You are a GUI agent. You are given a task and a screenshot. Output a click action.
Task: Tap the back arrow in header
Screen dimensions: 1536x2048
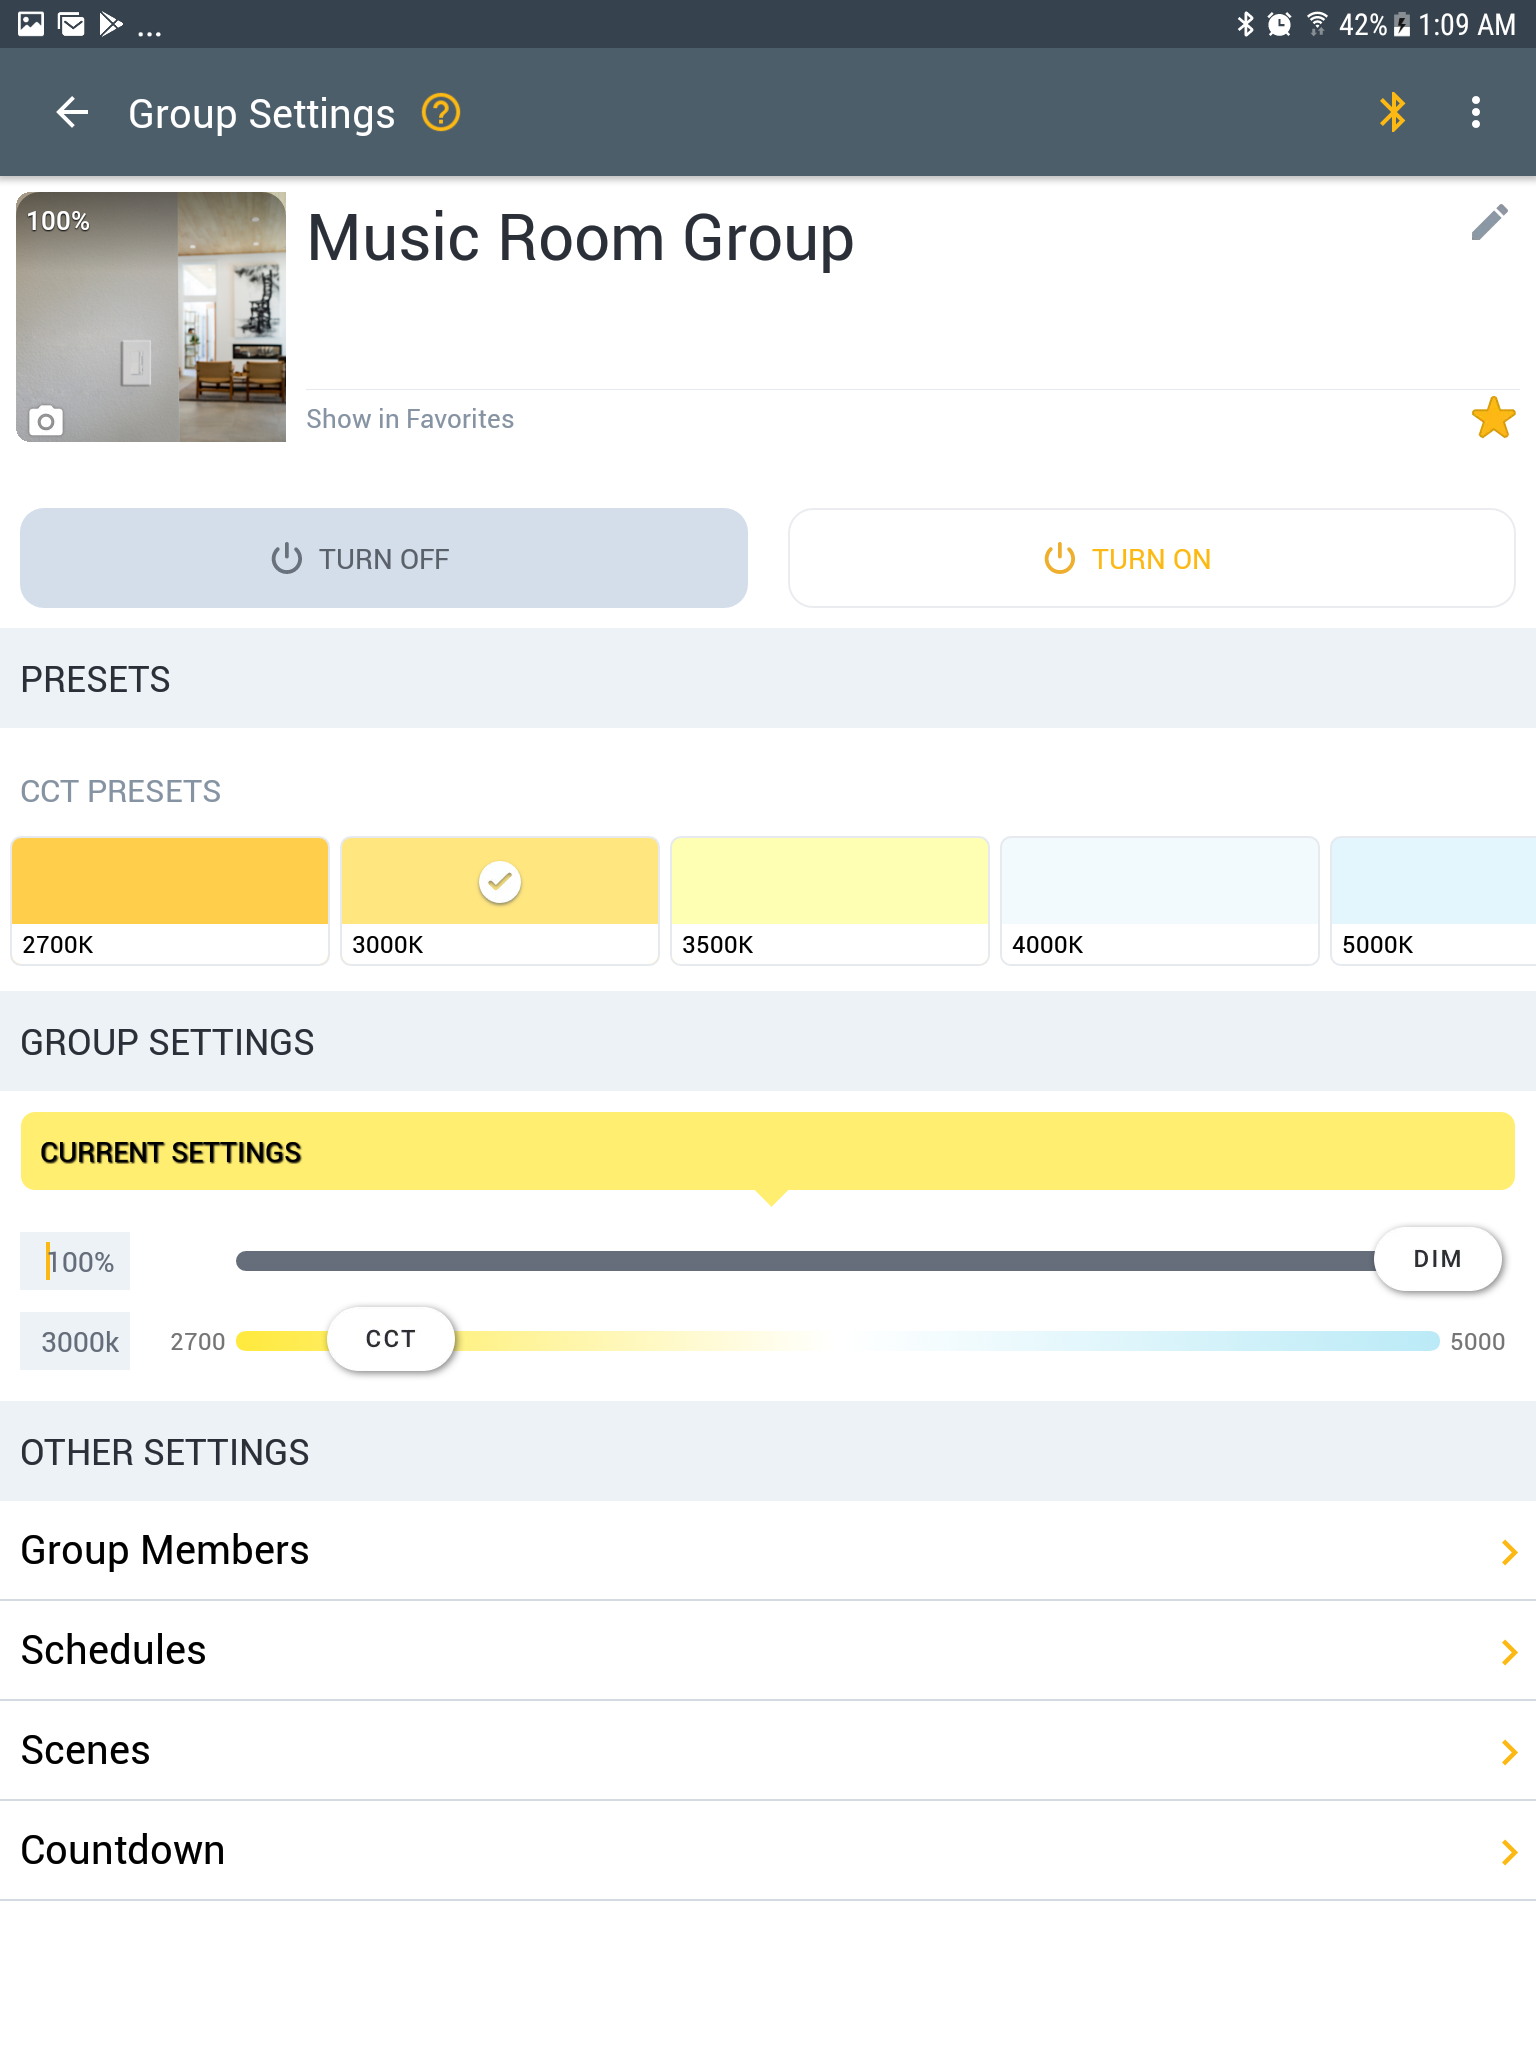72,113
